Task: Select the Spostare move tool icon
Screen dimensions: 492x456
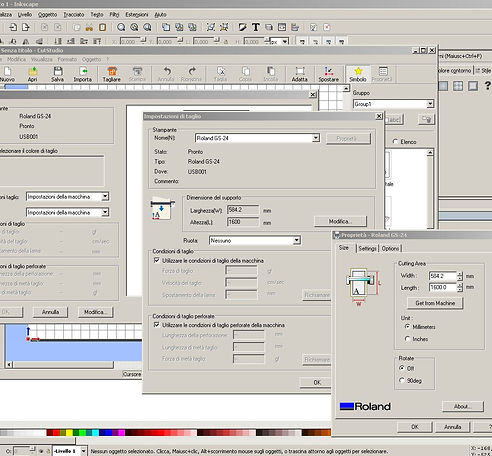Action: (328, 71)
